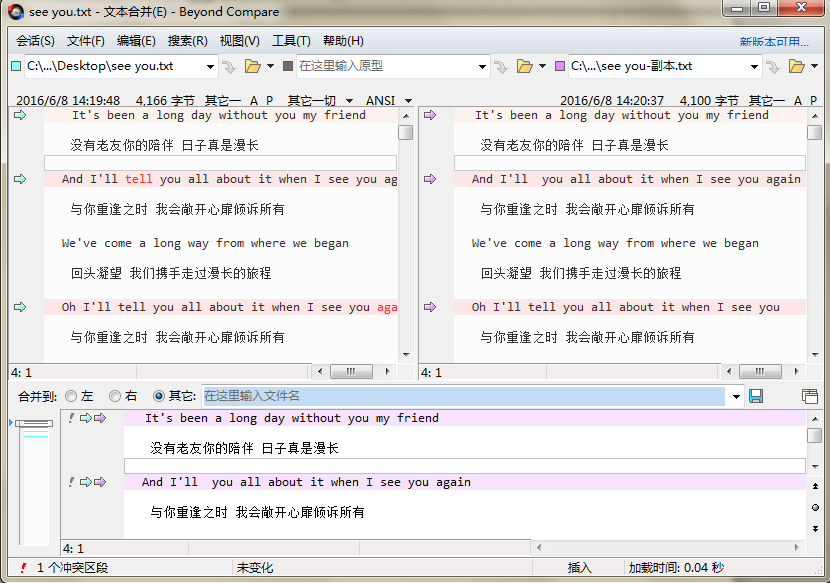Screen dimensions: 830x583
Task: Open the 工具(T) menu
Action: pos(291,41)
